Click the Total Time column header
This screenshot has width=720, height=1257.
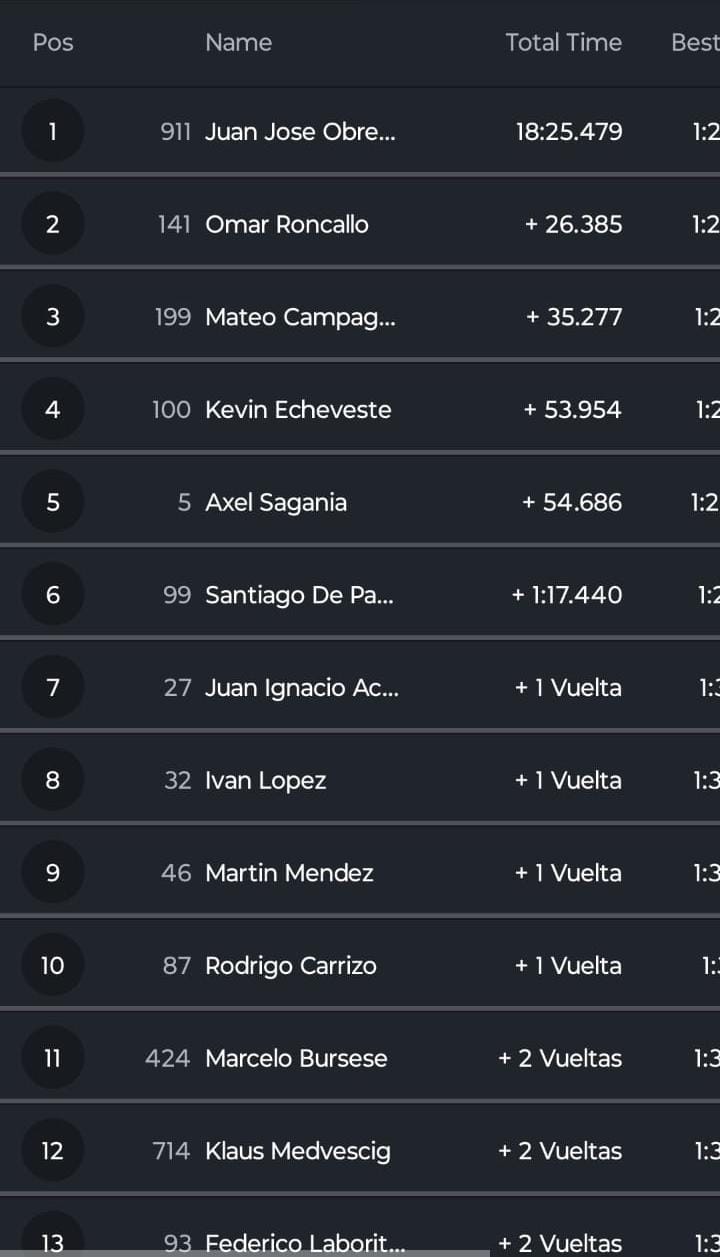(563, 42)
